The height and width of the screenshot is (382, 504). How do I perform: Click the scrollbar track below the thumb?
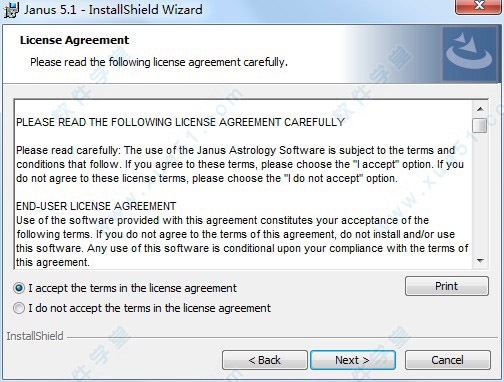click(x=480, y=193)
